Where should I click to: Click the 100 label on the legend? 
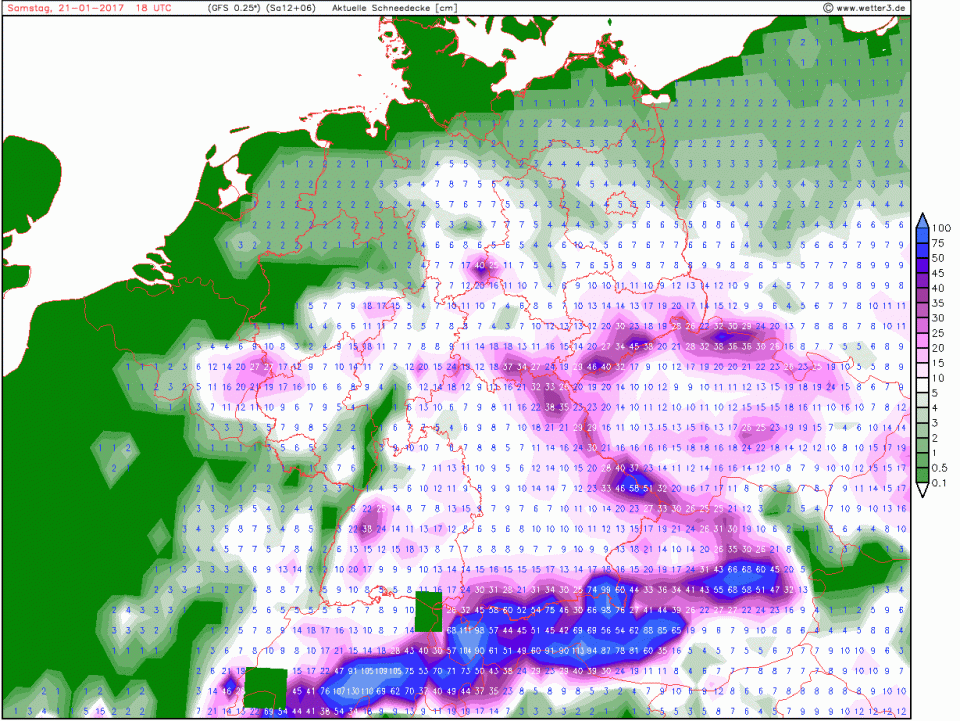(x=942, y=228)
